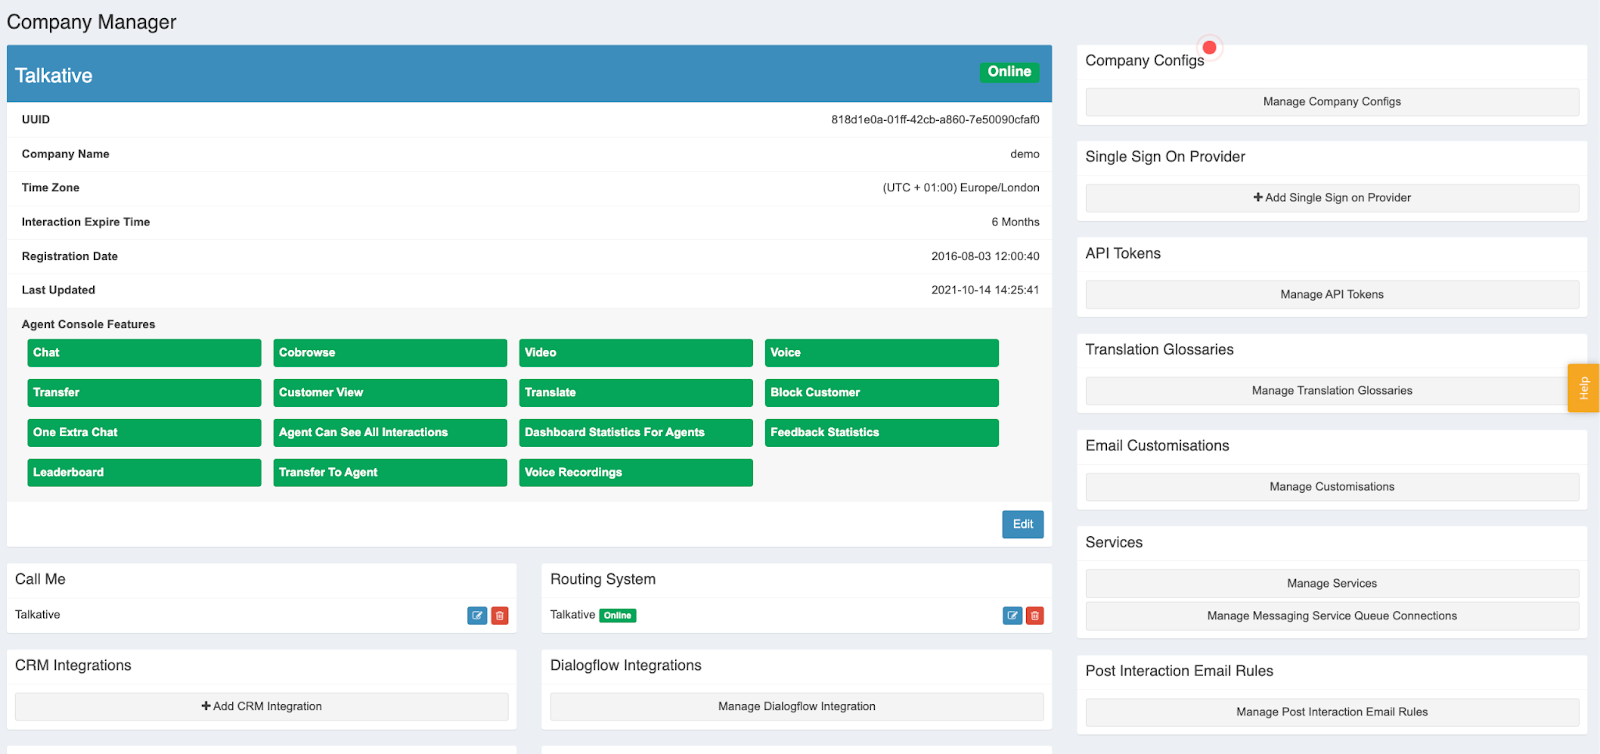1600x754 pixels.
Task: Click the Company Manager page title
Action: point(92,22)
